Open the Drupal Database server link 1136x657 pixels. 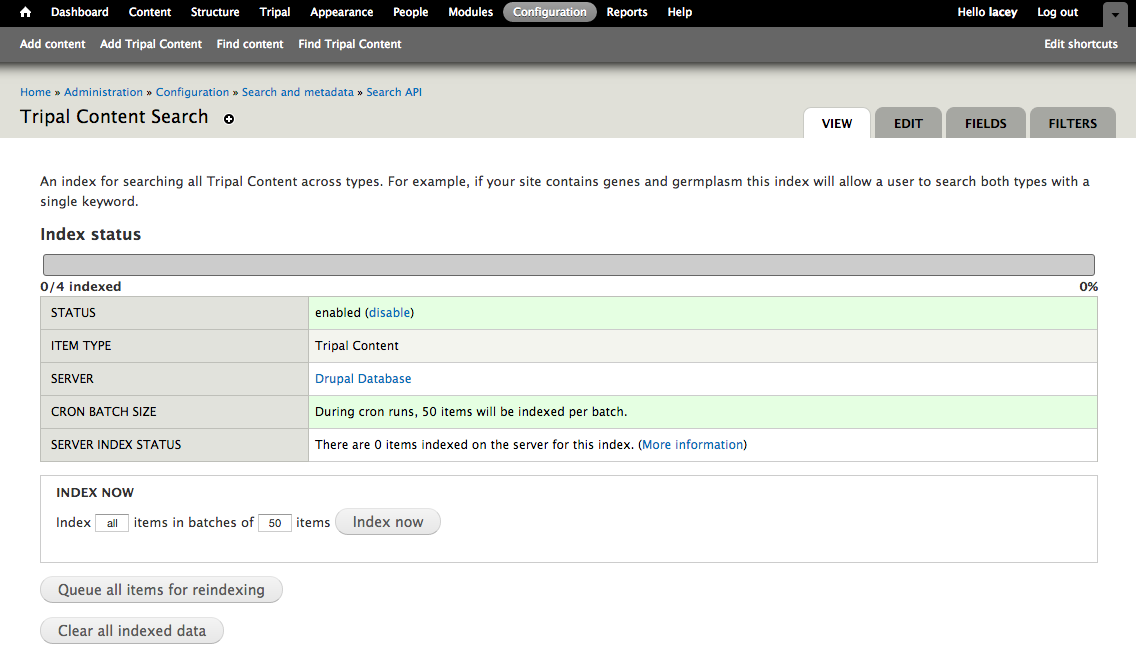[363, 379]
